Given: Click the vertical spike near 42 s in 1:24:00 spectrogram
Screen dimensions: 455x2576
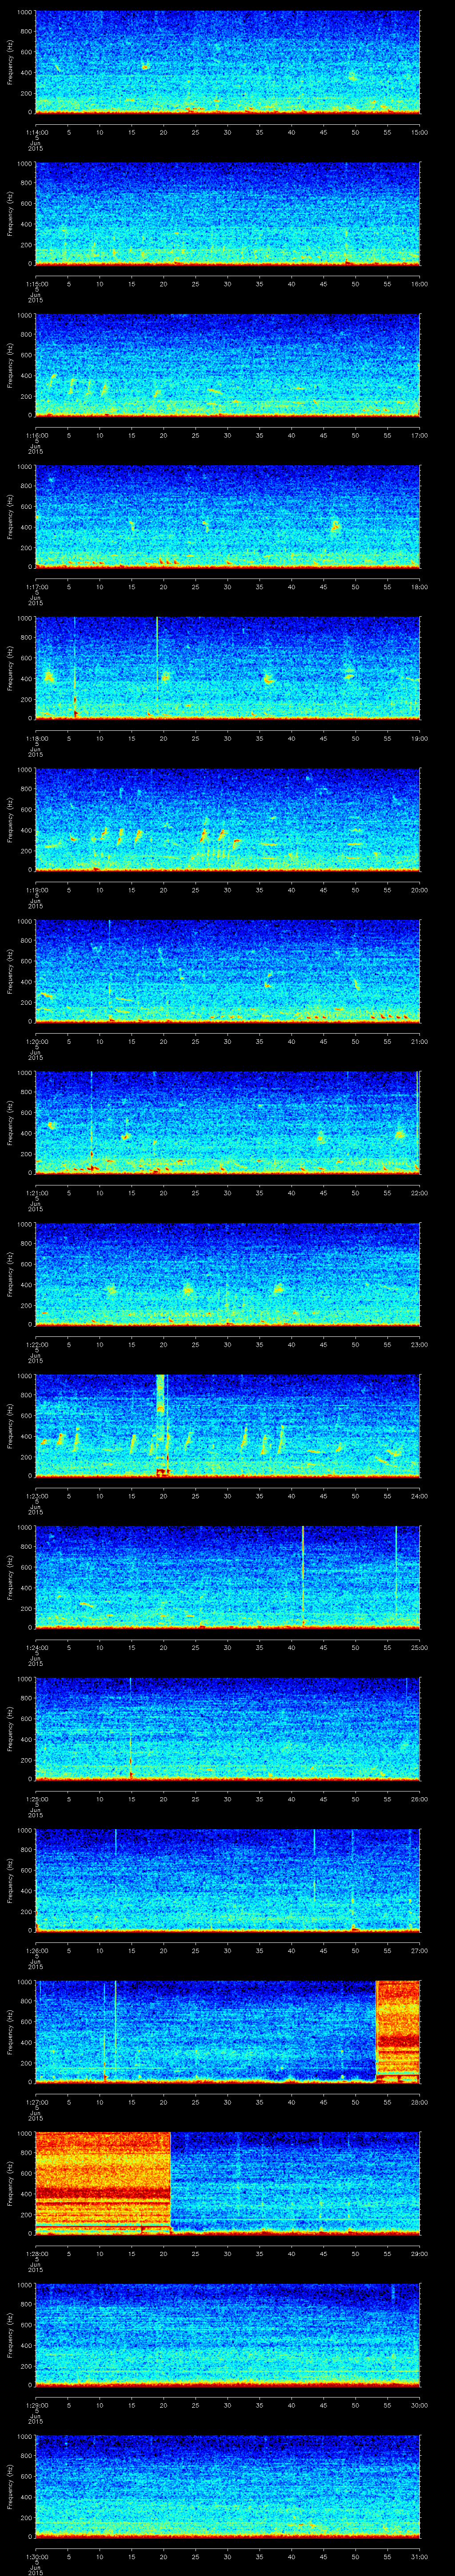Looking at the screenshot, I should point(303,1576).
